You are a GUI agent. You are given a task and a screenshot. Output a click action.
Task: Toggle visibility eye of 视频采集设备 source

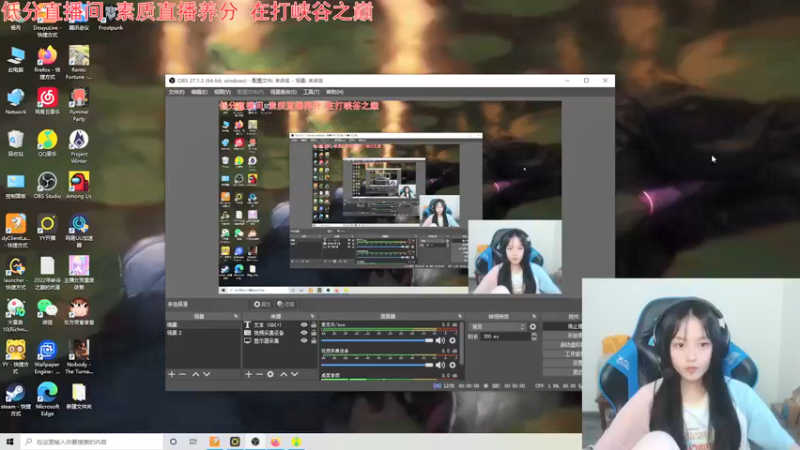(304, 333)
